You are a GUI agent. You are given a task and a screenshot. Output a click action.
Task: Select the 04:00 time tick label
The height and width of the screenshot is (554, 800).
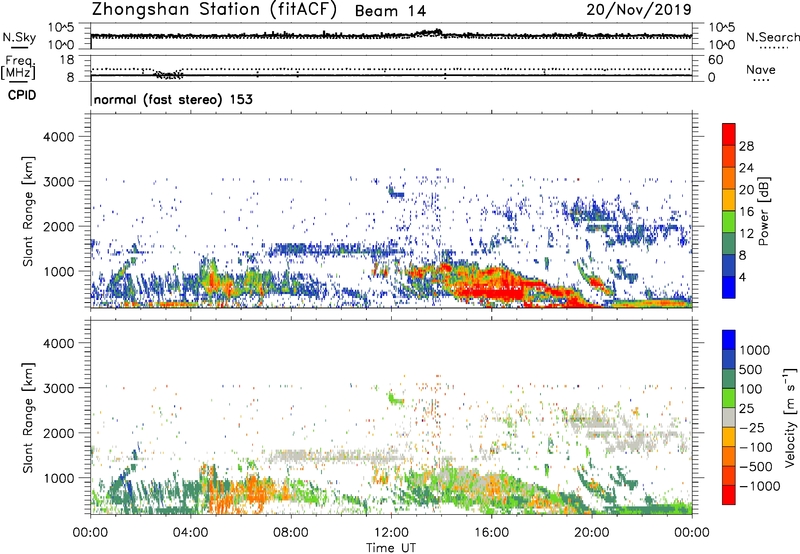point(191,533)
